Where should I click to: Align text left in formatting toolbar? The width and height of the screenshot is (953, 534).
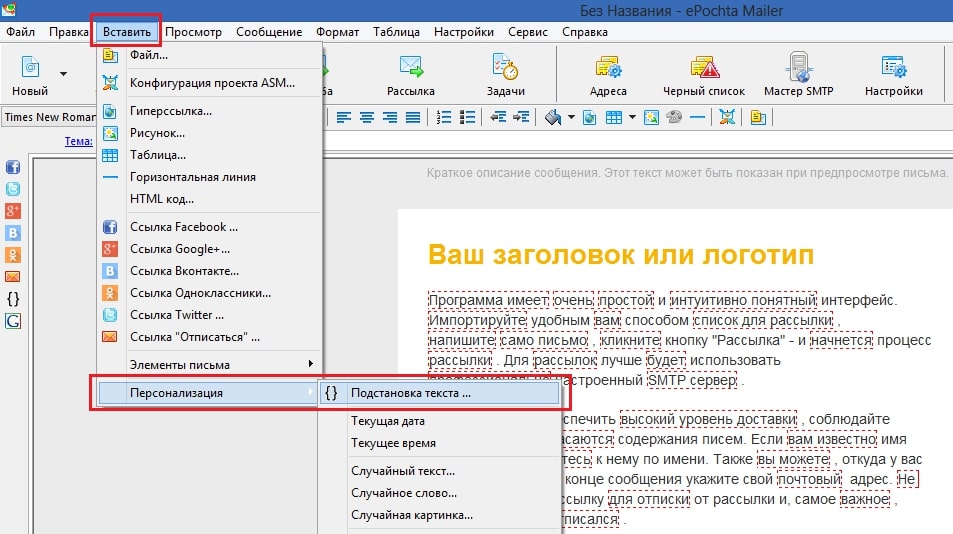click(x=344, y=117)
